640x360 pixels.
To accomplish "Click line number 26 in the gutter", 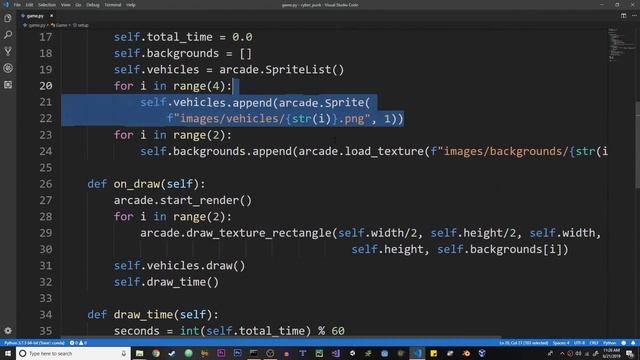I will [x=46, y=184].
